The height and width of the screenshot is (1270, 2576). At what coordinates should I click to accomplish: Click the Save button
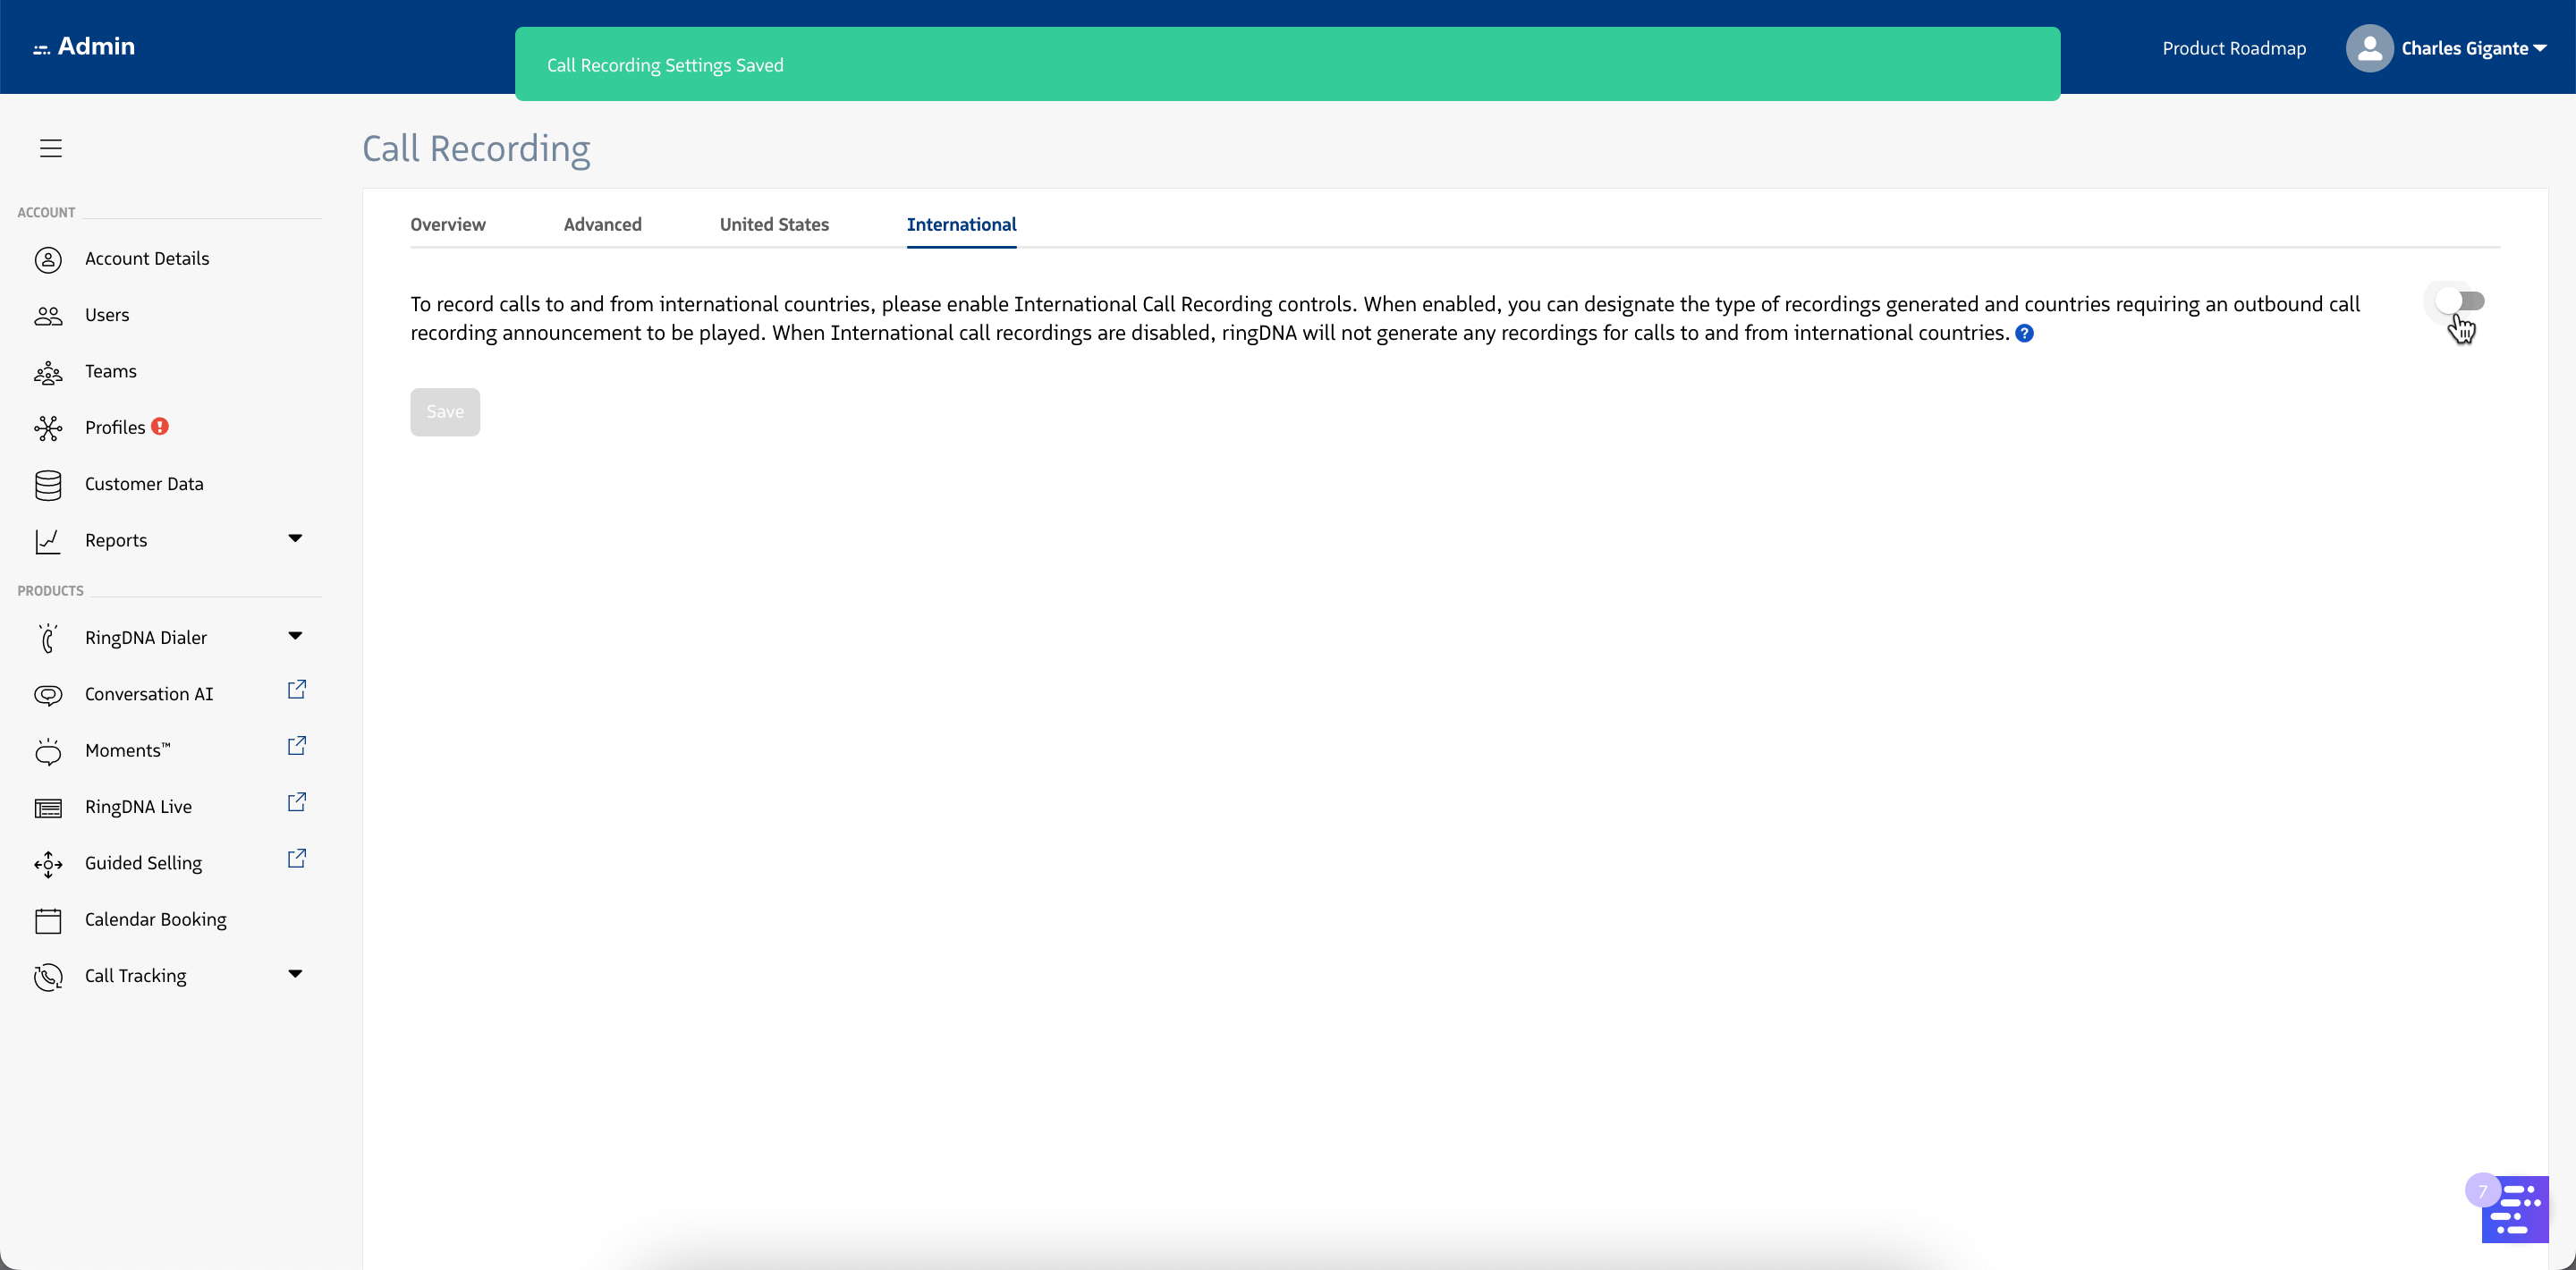[445, 412]
